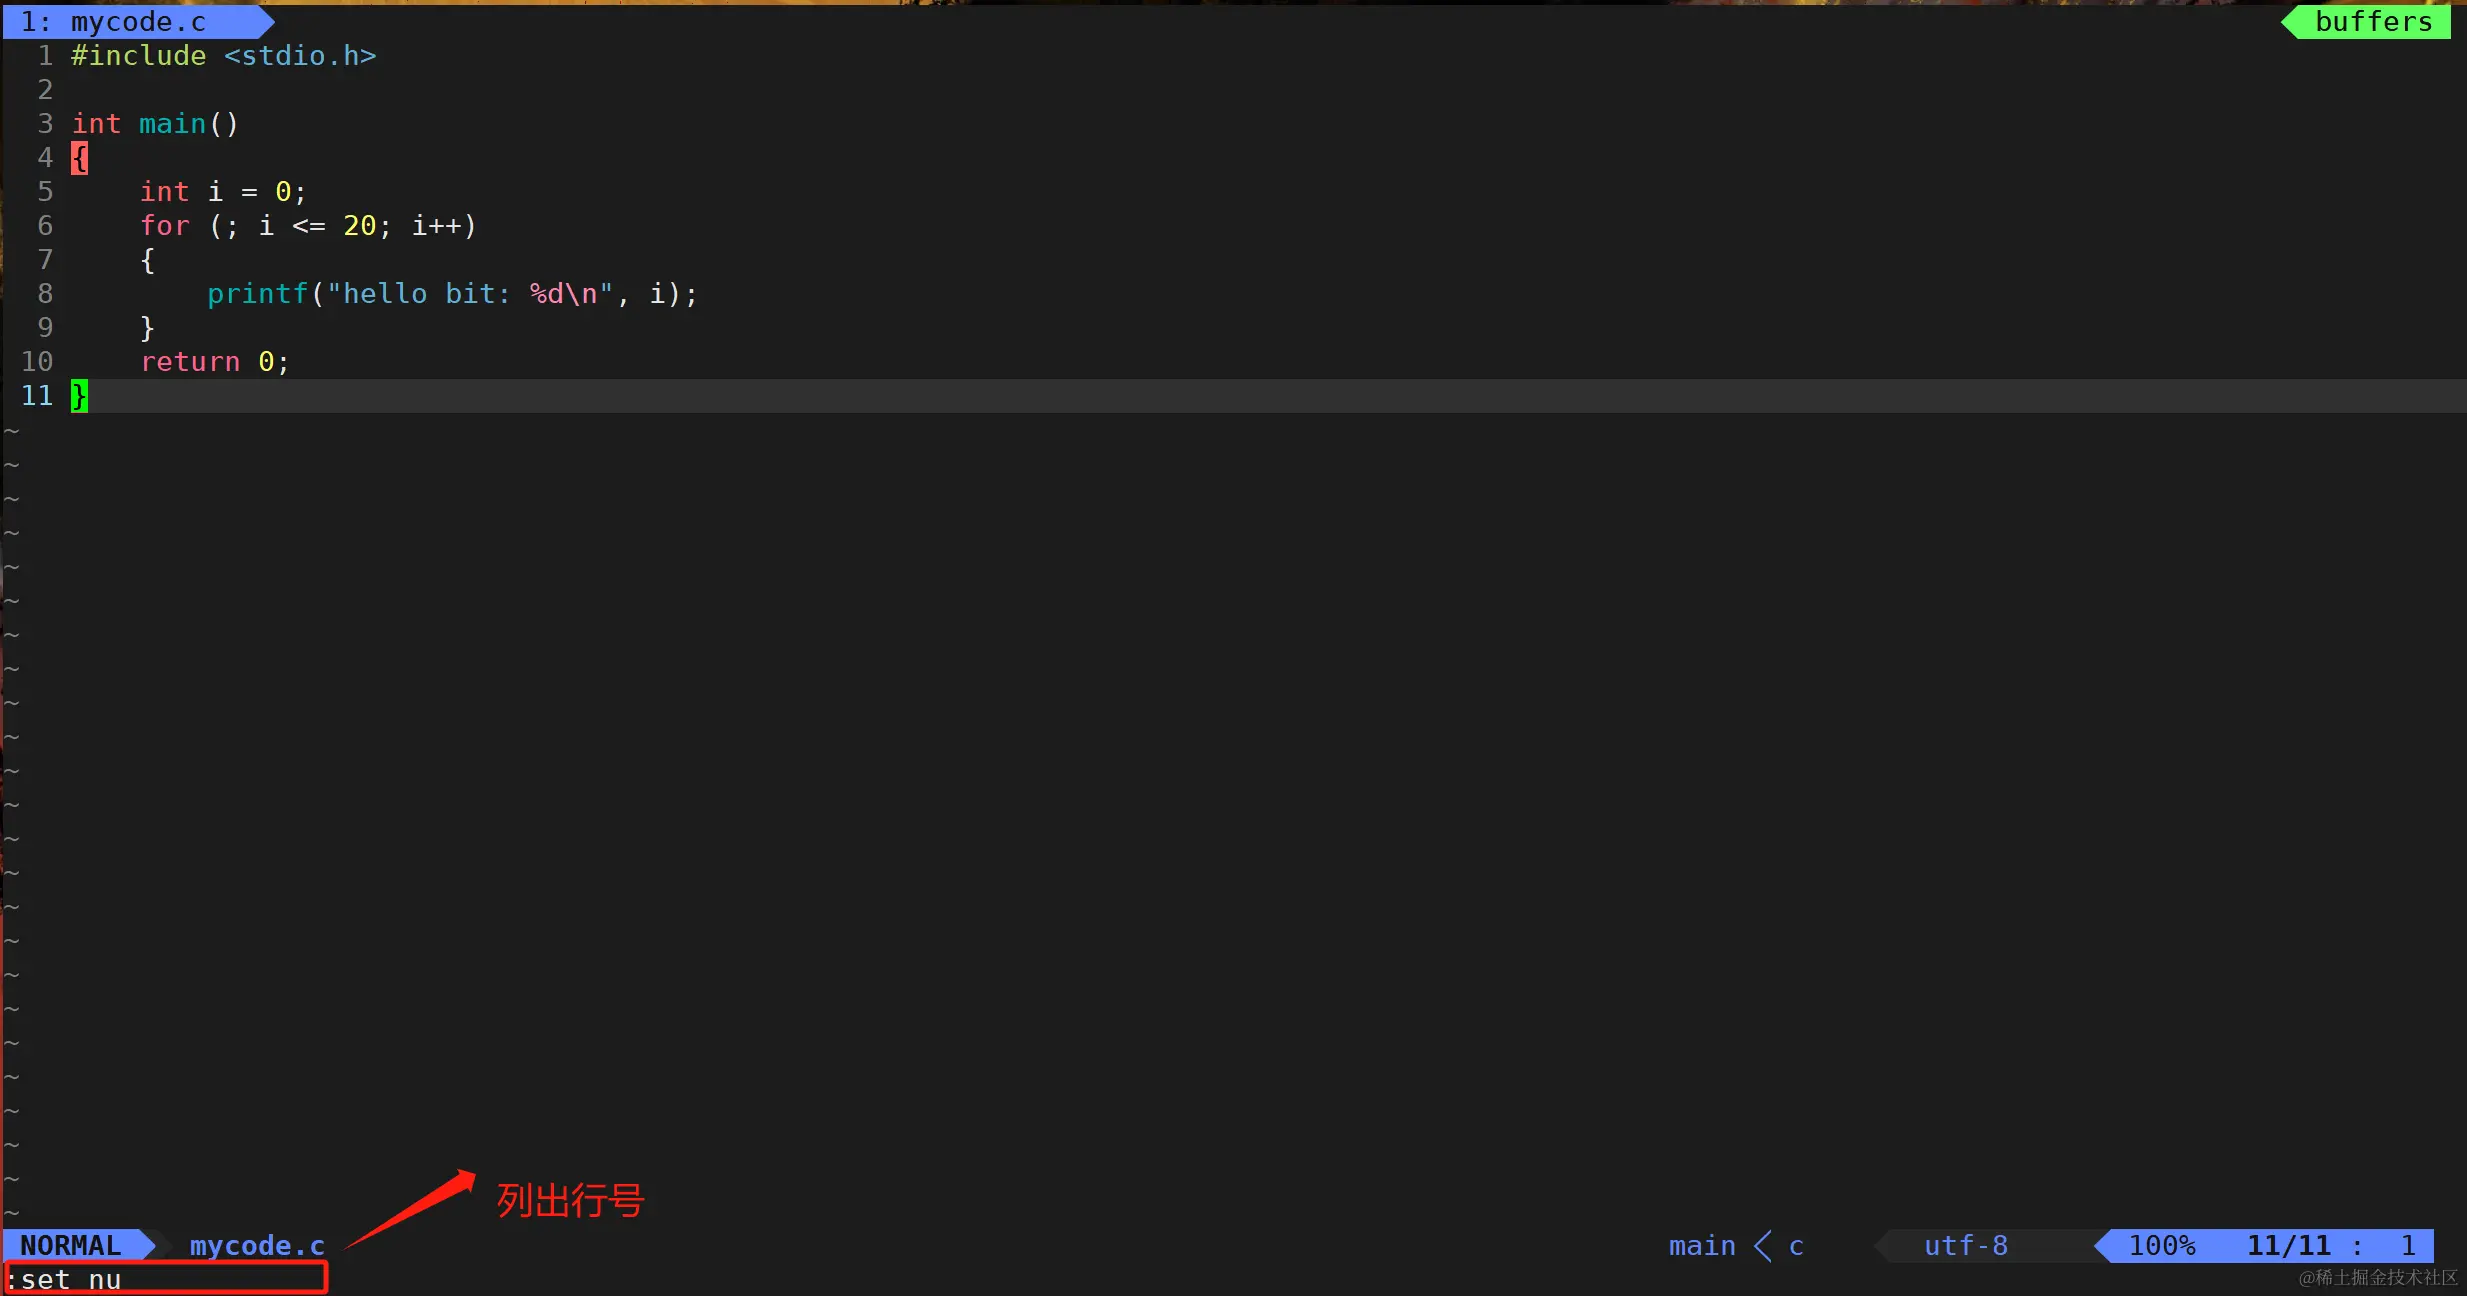
Task: Click the printf function call
Action: click(x=257, y=294)
